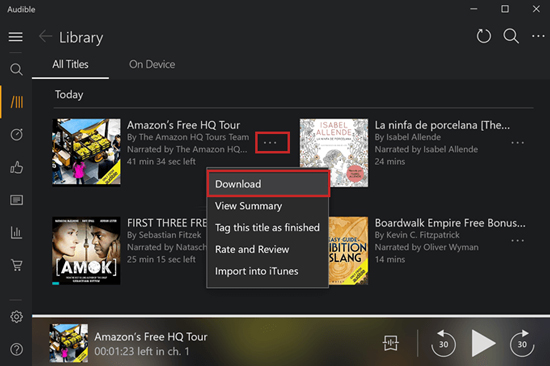The height and width of the screenshot is (366, 550).
Task: Click author text By Sebastian Fitzek
Action: pos(164,235)
